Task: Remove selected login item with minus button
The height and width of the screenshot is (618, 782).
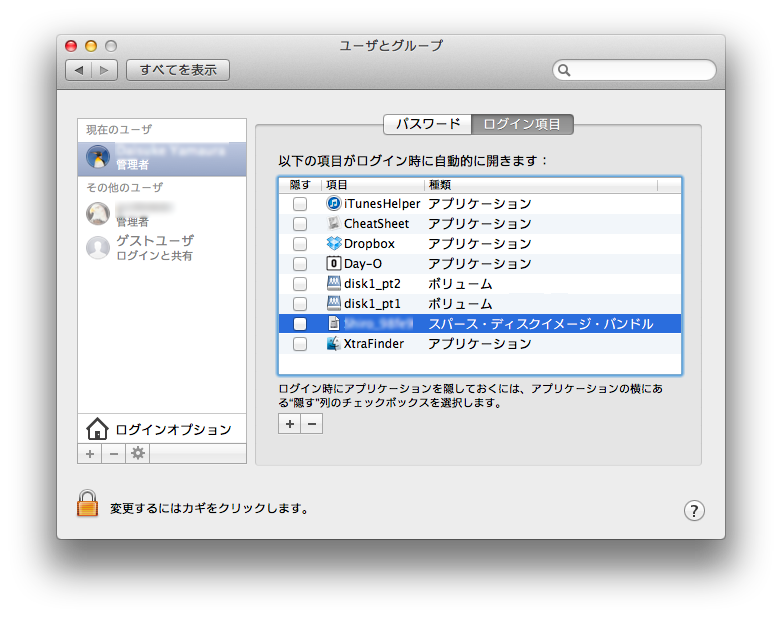Action: [312, 424]
